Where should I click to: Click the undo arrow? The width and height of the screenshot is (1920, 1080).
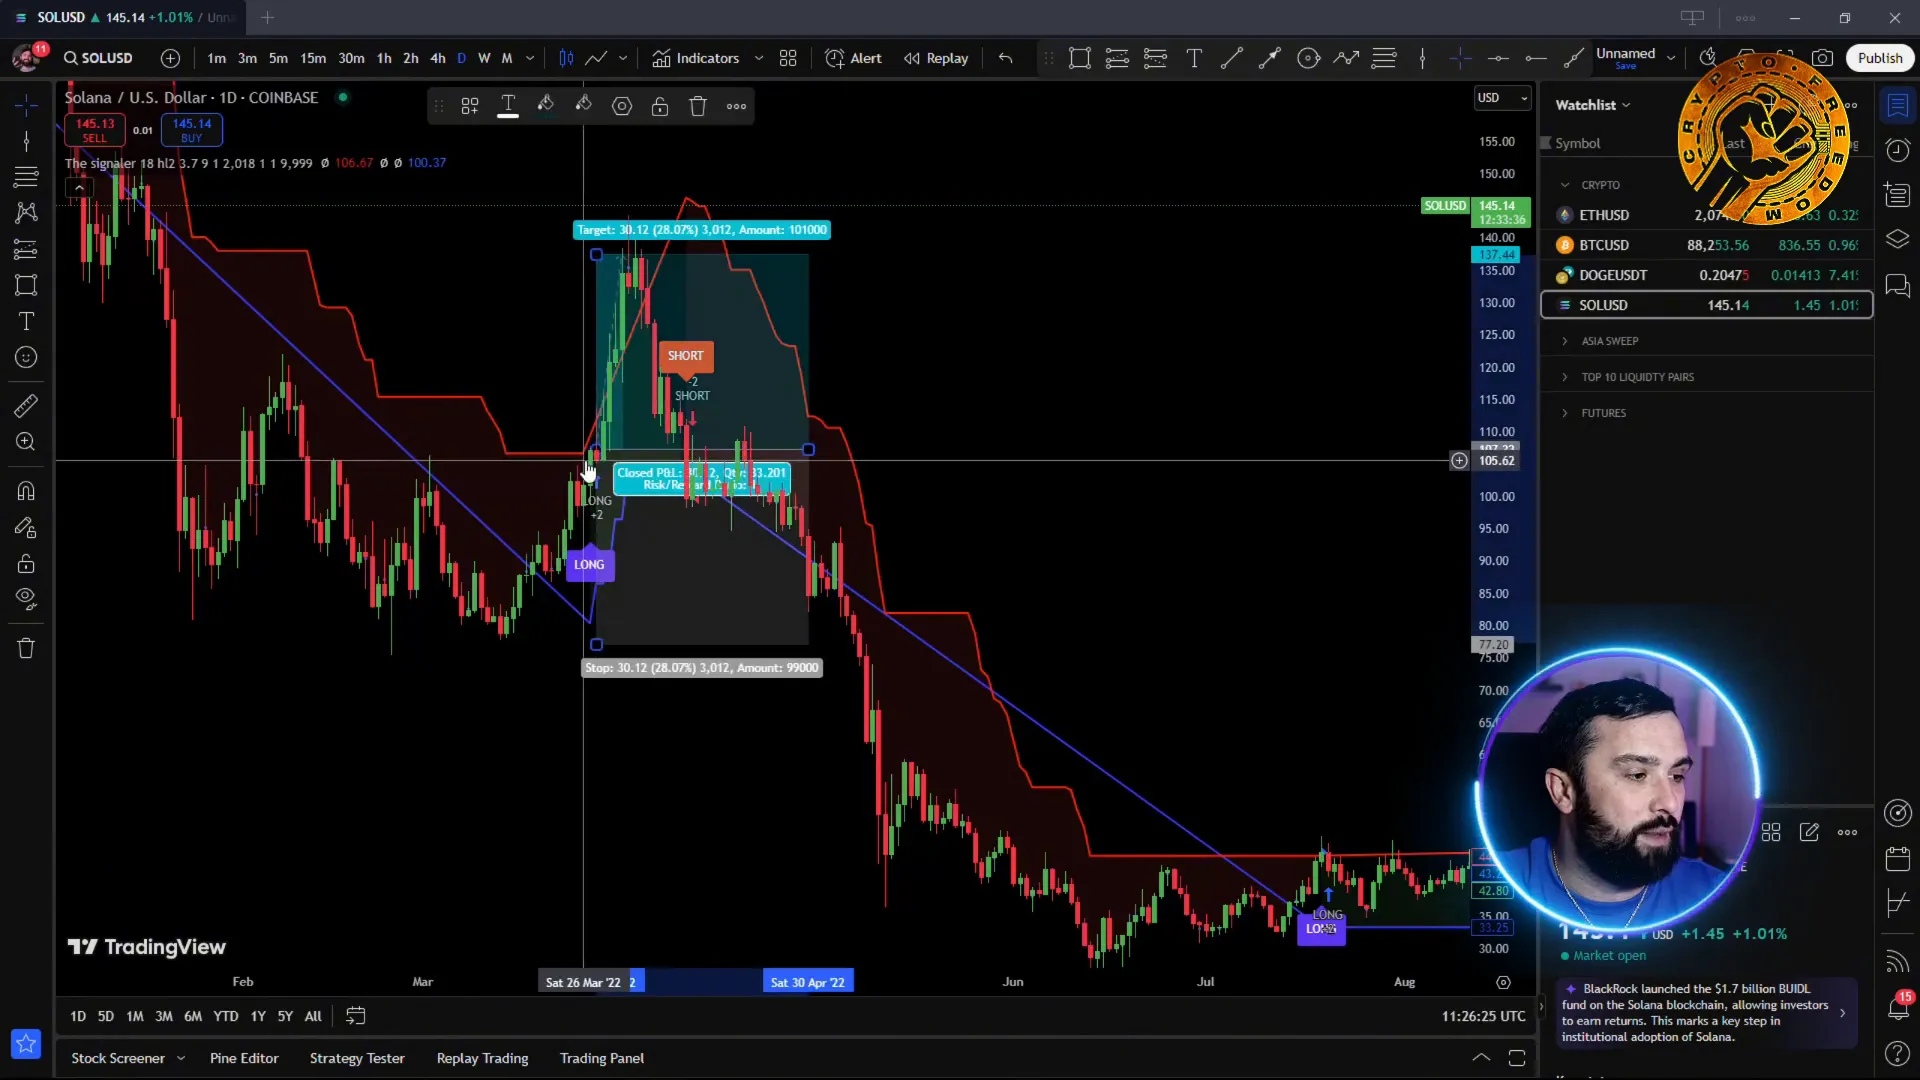(x=1005, y=58)
